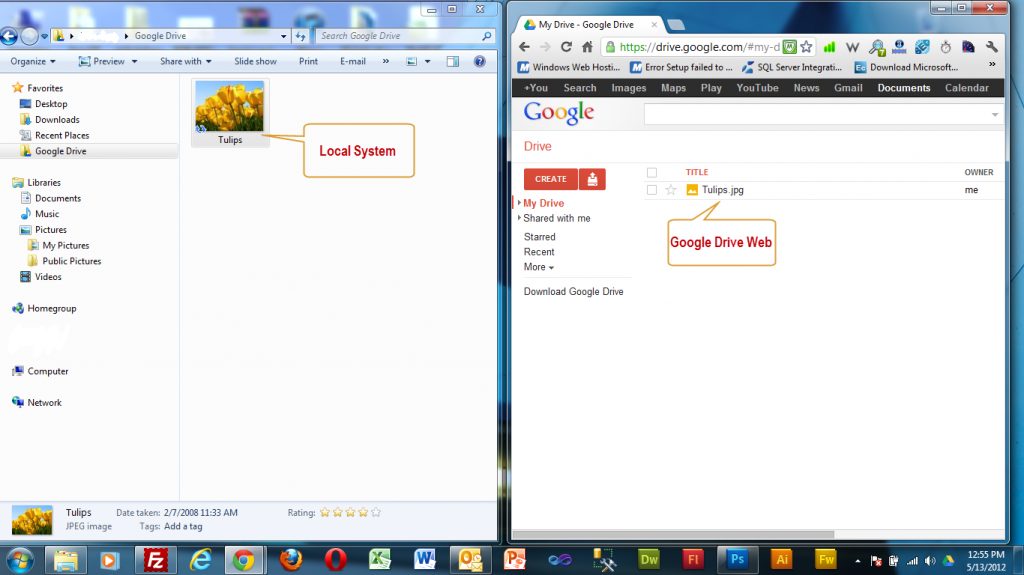Viewport: 1024px width, 575px height.
Task: Launch Excel from the taskbar
Action: click(x=379, y=560)
